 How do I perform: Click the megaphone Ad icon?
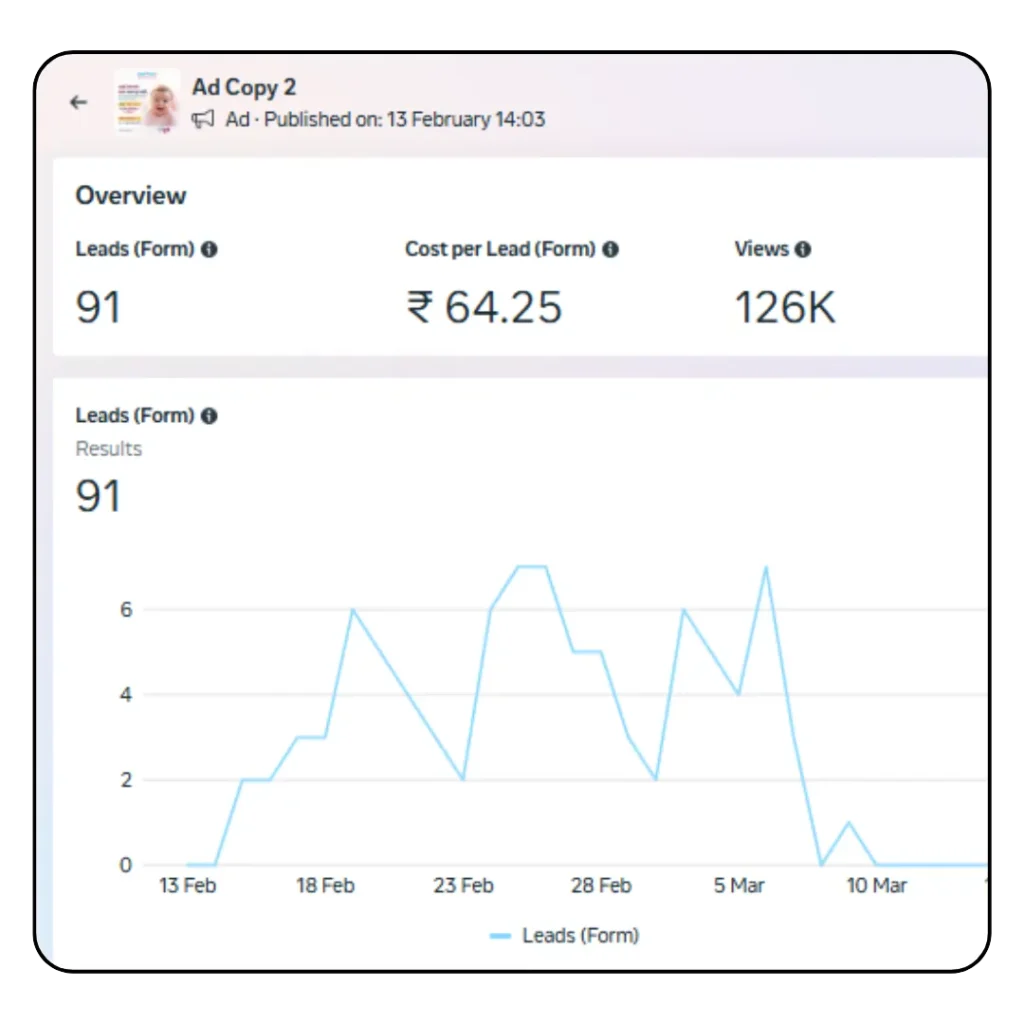pos(203,120)
